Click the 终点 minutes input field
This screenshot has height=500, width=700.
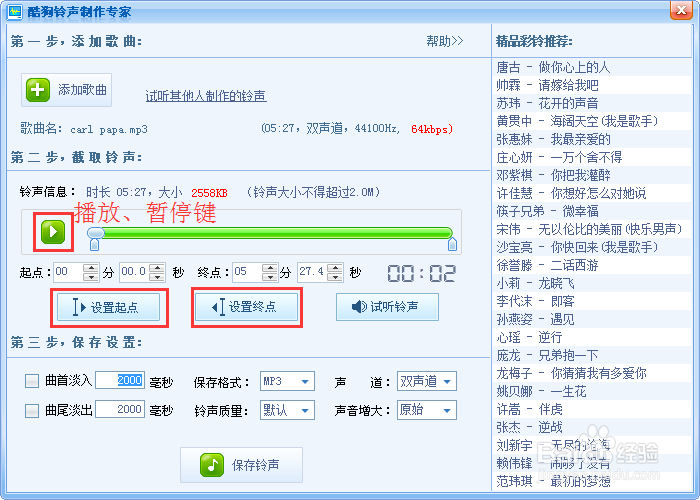247,272
